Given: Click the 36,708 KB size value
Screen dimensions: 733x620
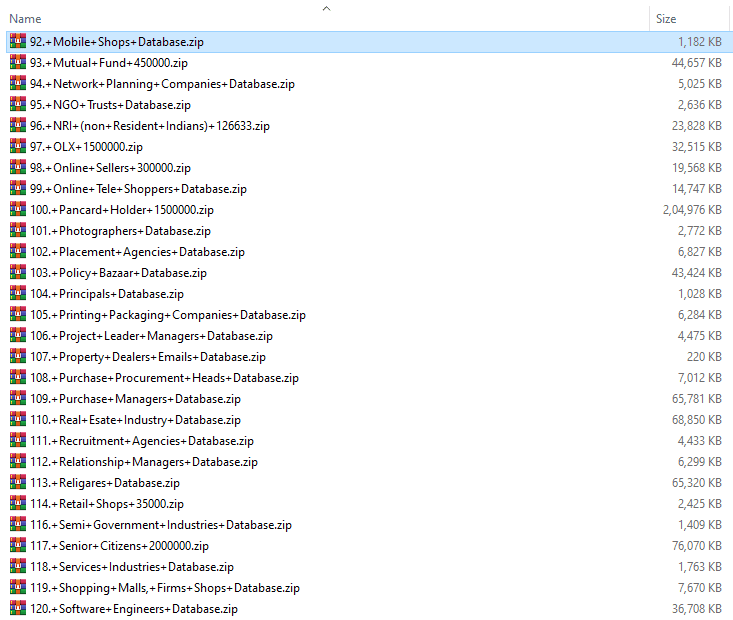Looking at the screenshot, I should (x=697, y=609).
